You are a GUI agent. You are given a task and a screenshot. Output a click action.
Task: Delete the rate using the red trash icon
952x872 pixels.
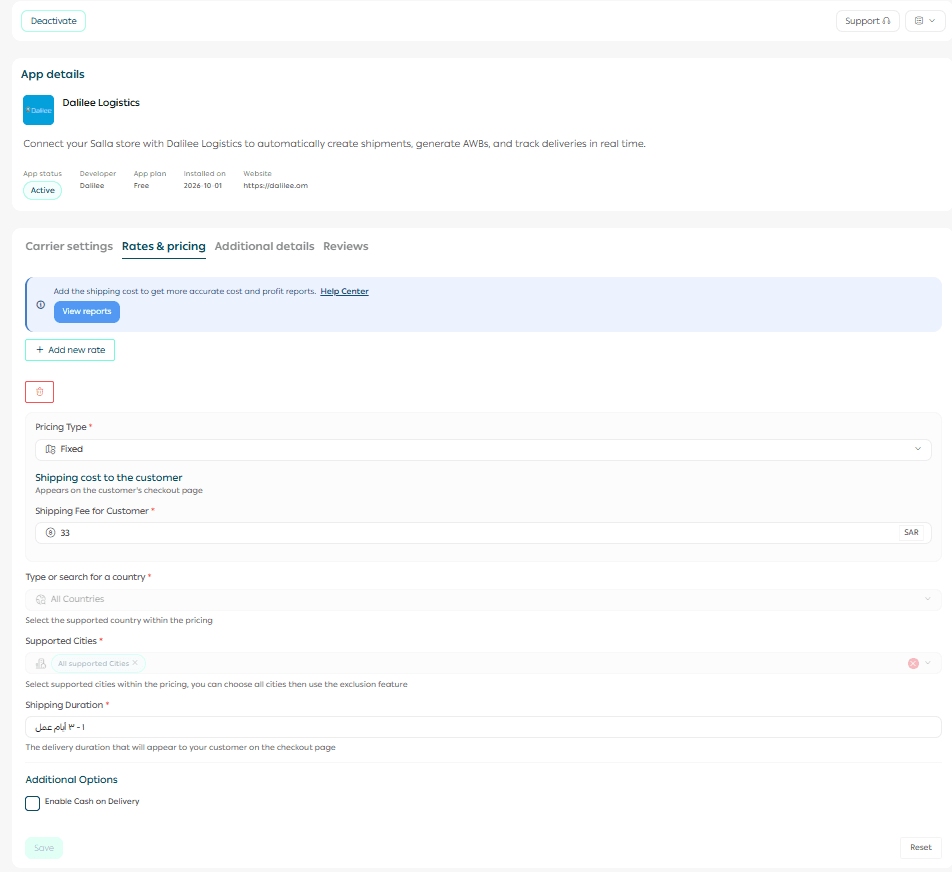coord(39,392)
